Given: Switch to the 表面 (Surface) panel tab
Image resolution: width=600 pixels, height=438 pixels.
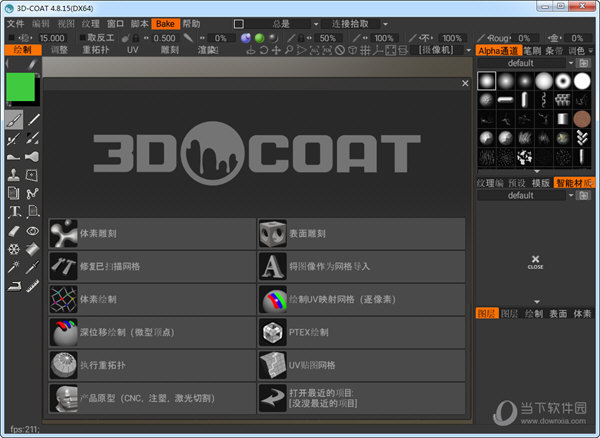Looking at the screenshot, I should 558,314.
